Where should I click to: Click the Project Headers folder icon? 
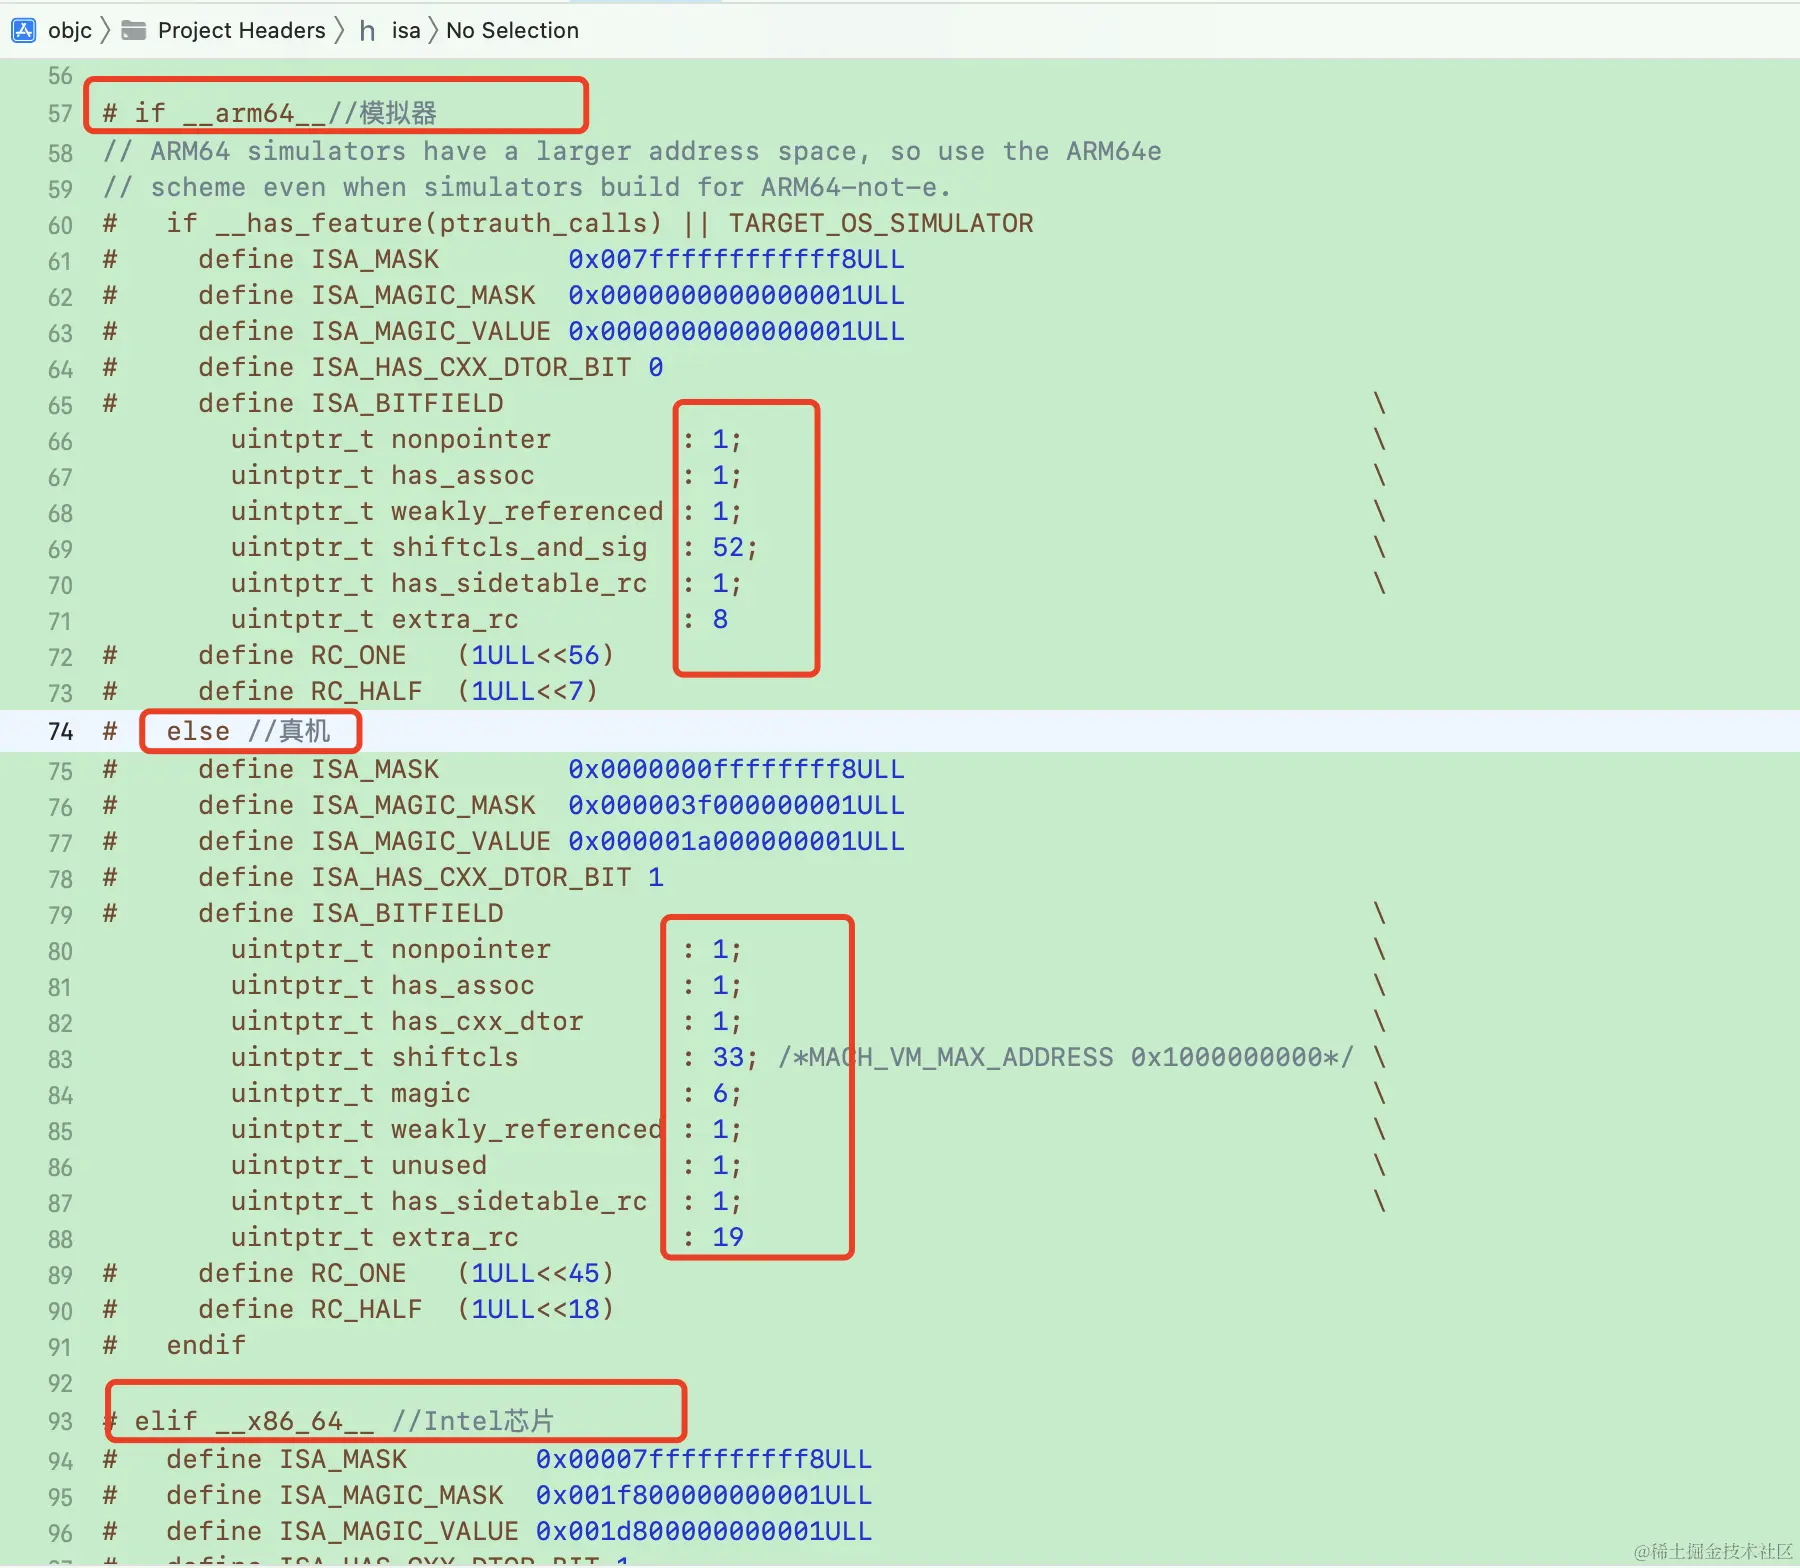(133, 31)
